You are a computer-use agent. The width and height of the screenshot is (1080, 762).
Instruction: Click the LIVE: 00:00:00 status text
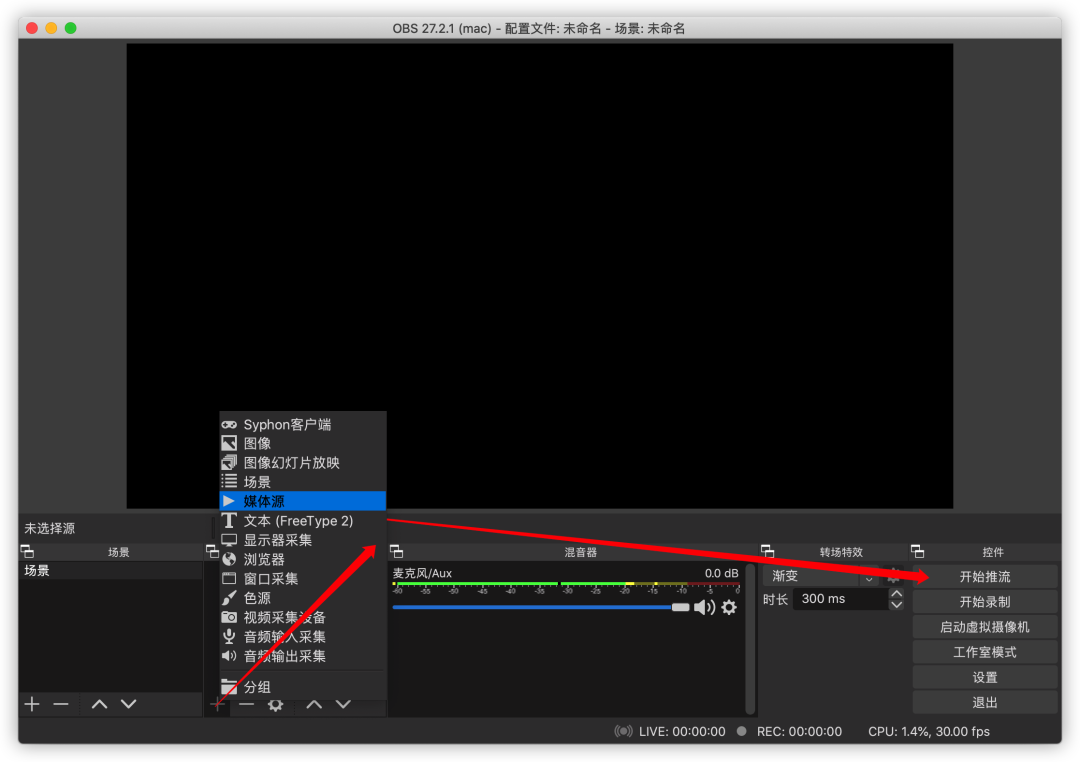(x=682, y=732)
